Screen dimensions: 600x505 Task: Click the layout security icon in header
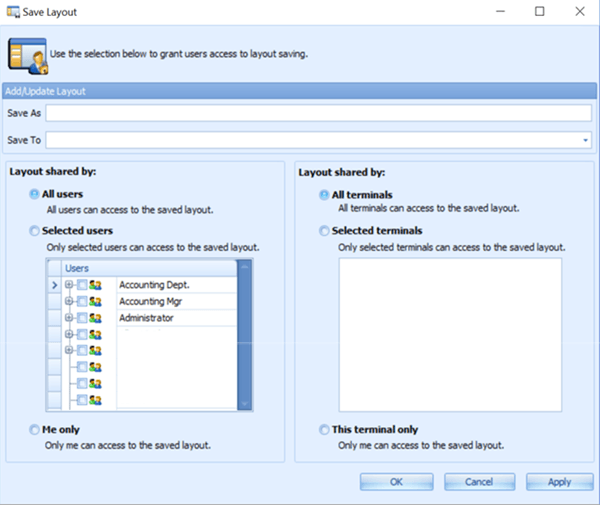click(28, 56)
